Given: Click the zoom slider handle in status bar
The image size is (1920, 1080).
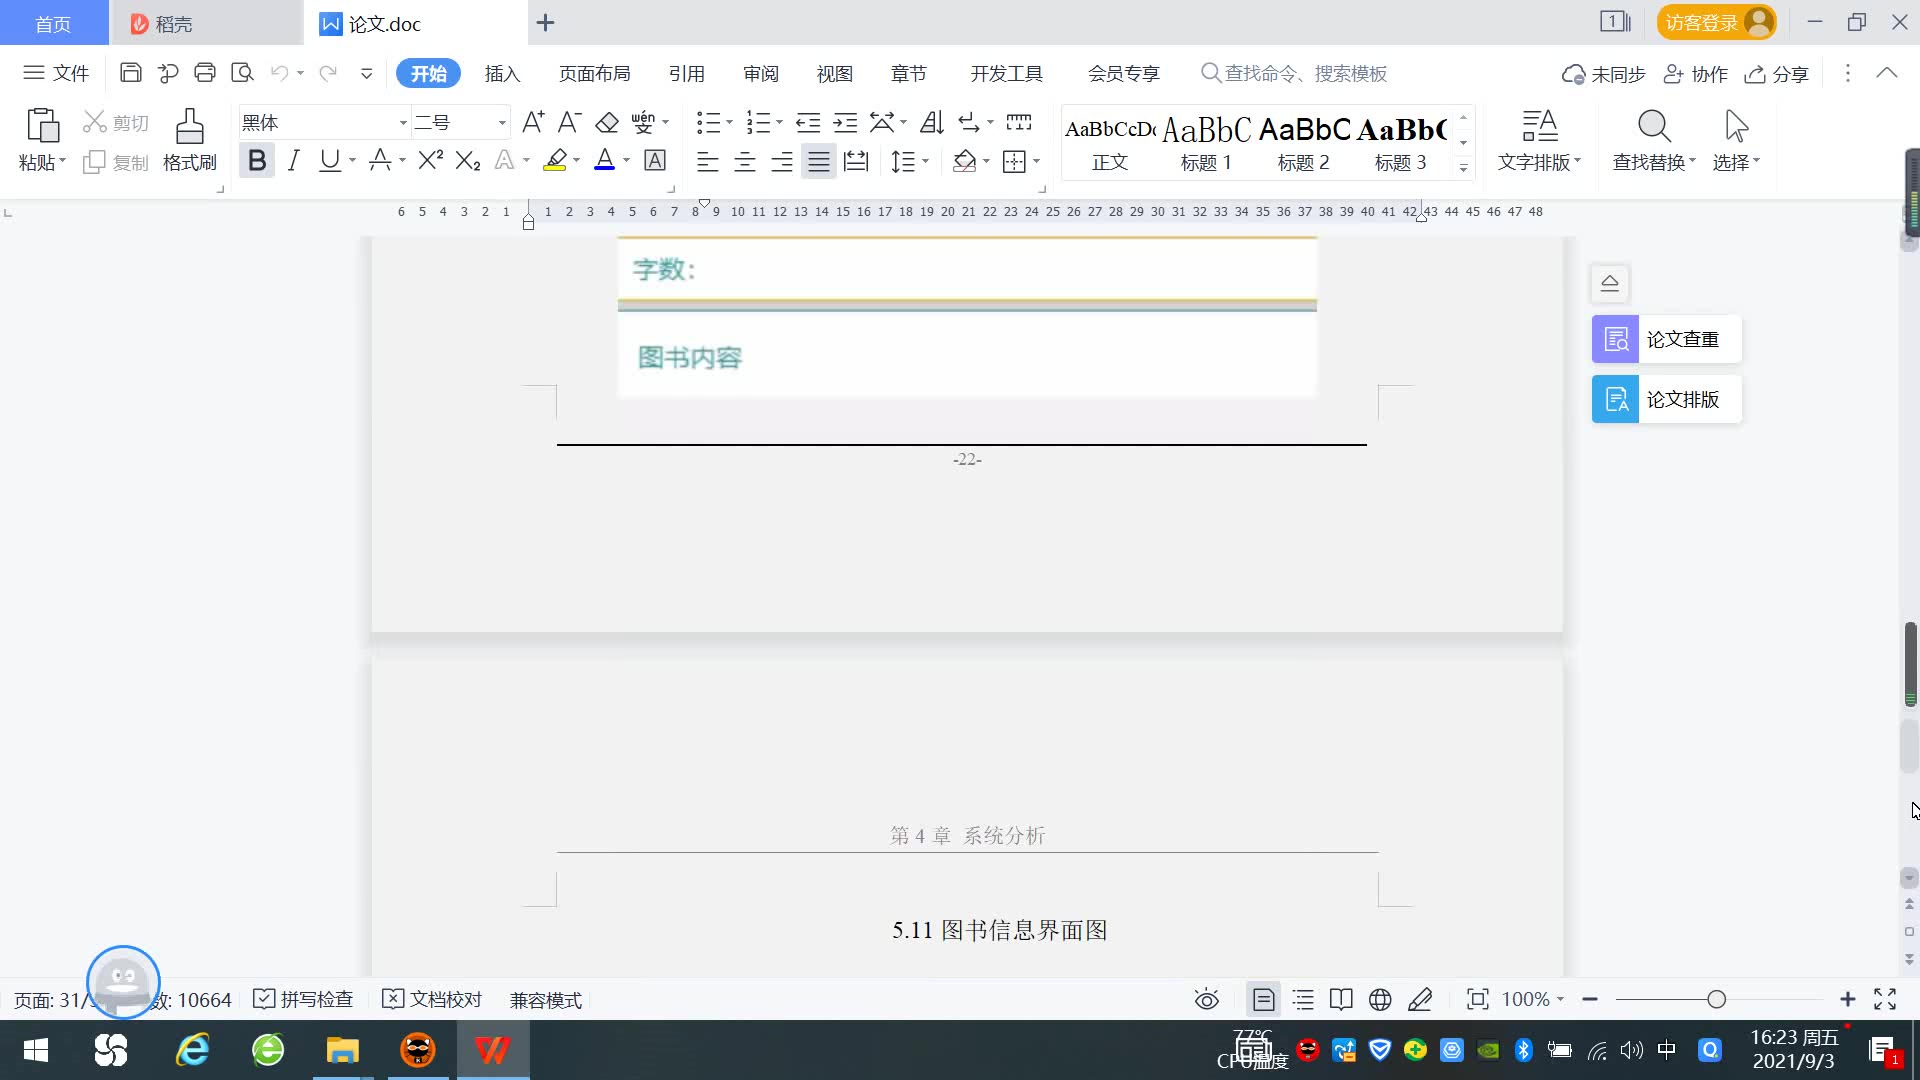Looking at the screenshot, I should pos(1716,999).
